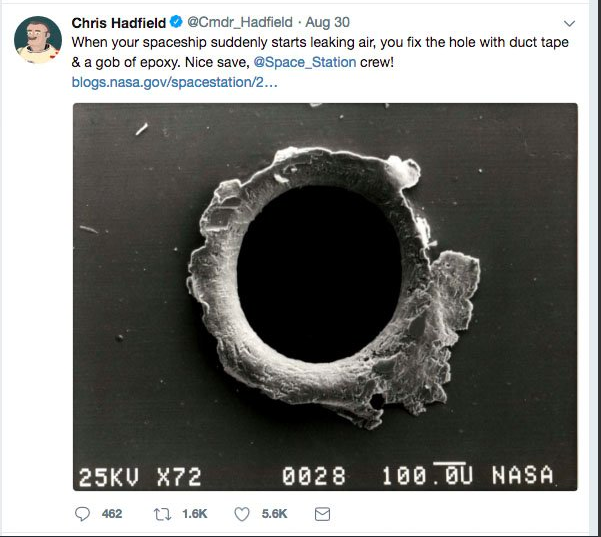
Task: Click the 100.0U scale bar in the image
Action: point(428,475)
